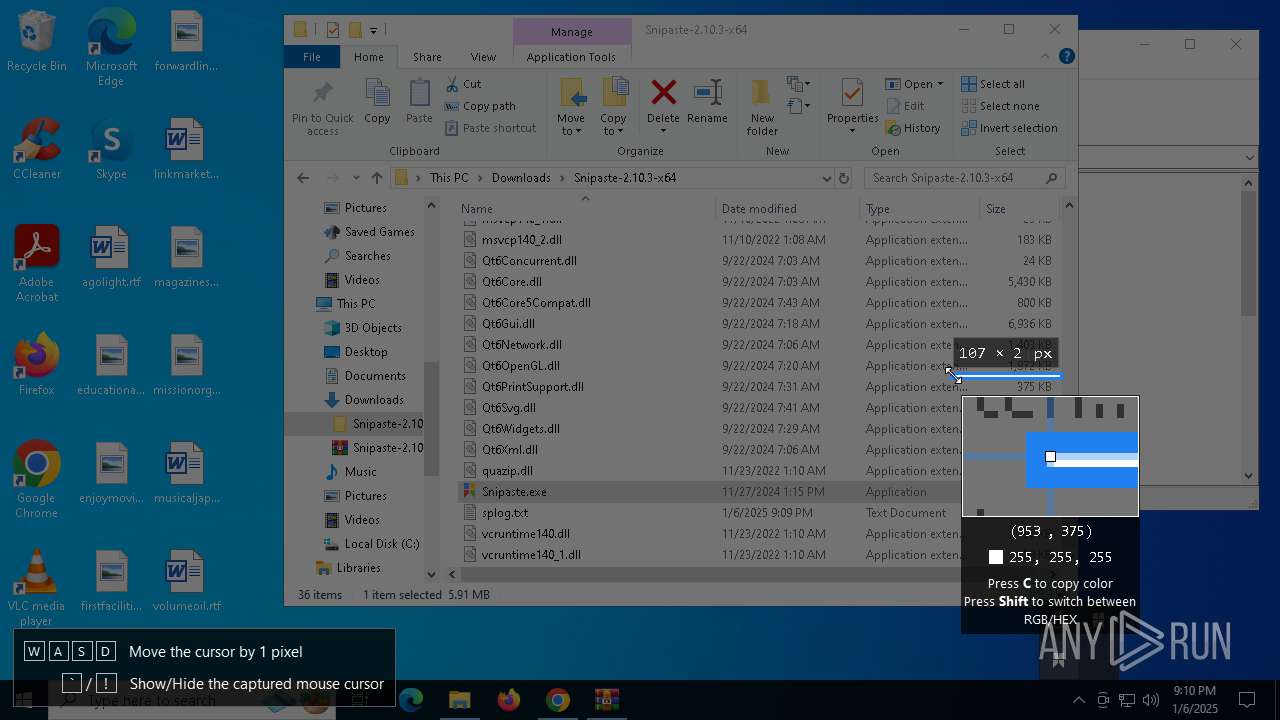Viewport: 1280px width, 720px height.
Task: Open VLC media player desktop icon
Action: (x=37, y=589)
